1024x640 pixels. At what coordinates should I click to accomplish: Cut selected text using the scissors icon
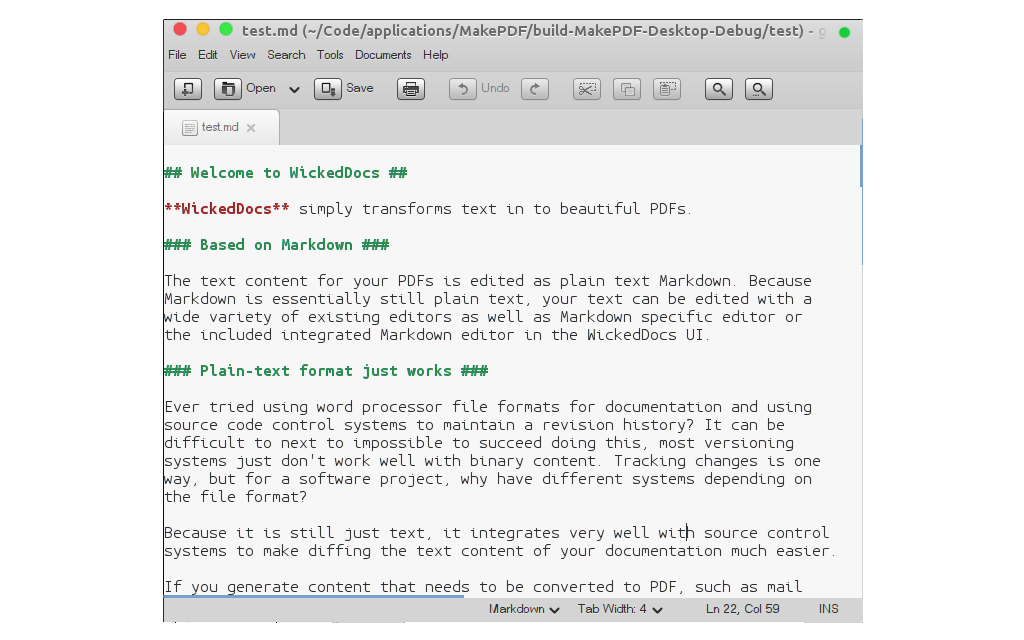click(x=586, y=89)
